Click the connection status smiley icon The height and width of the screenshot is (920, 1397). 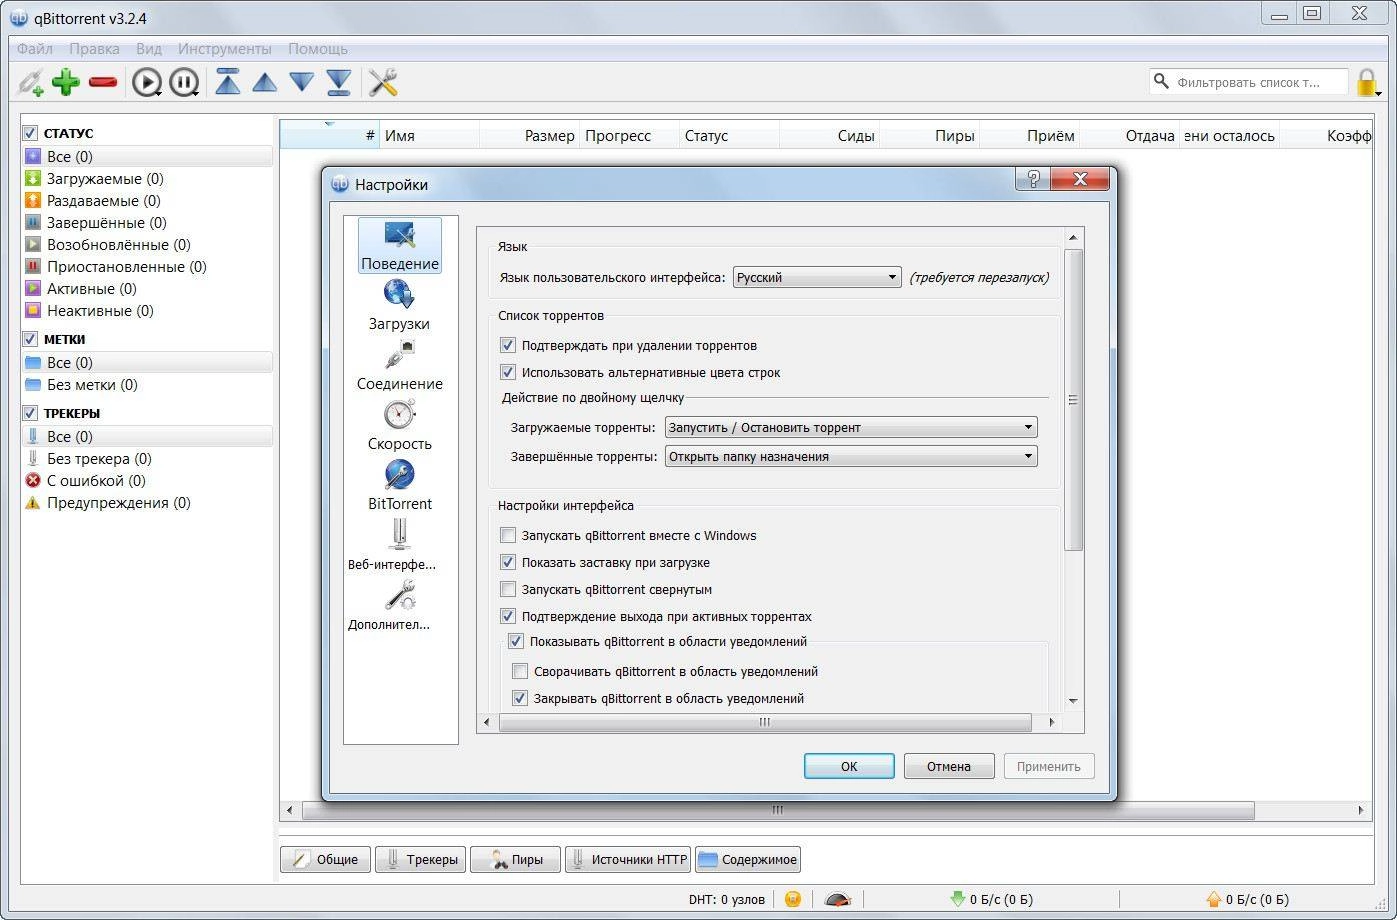793,899
